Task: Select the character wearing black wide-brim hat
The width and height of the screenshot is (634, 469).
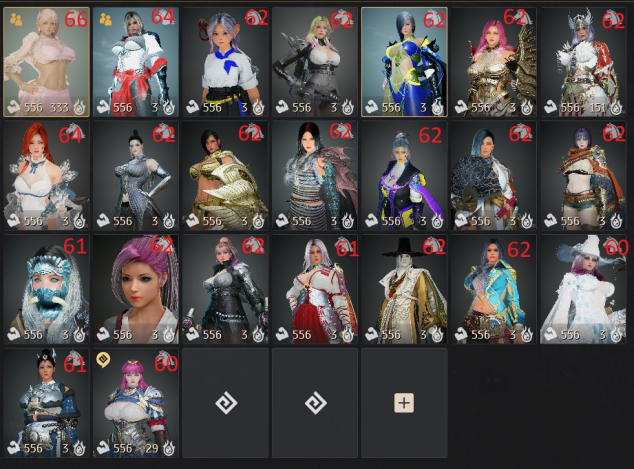Action: [x=404, y=289]
